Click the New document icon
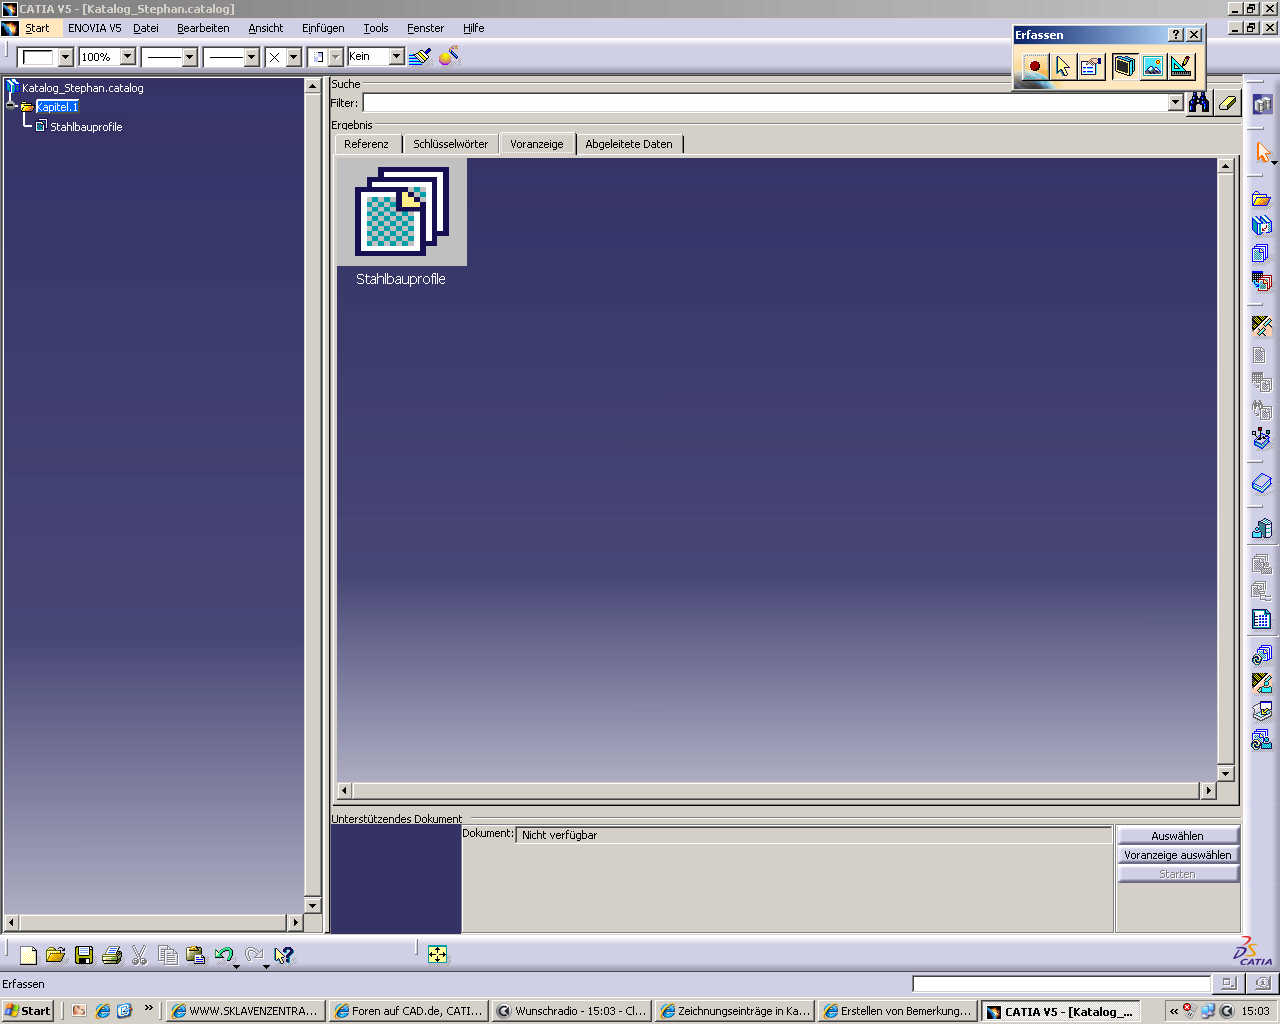Viewport: 1280px width, 1024px height. coord(28,955)
